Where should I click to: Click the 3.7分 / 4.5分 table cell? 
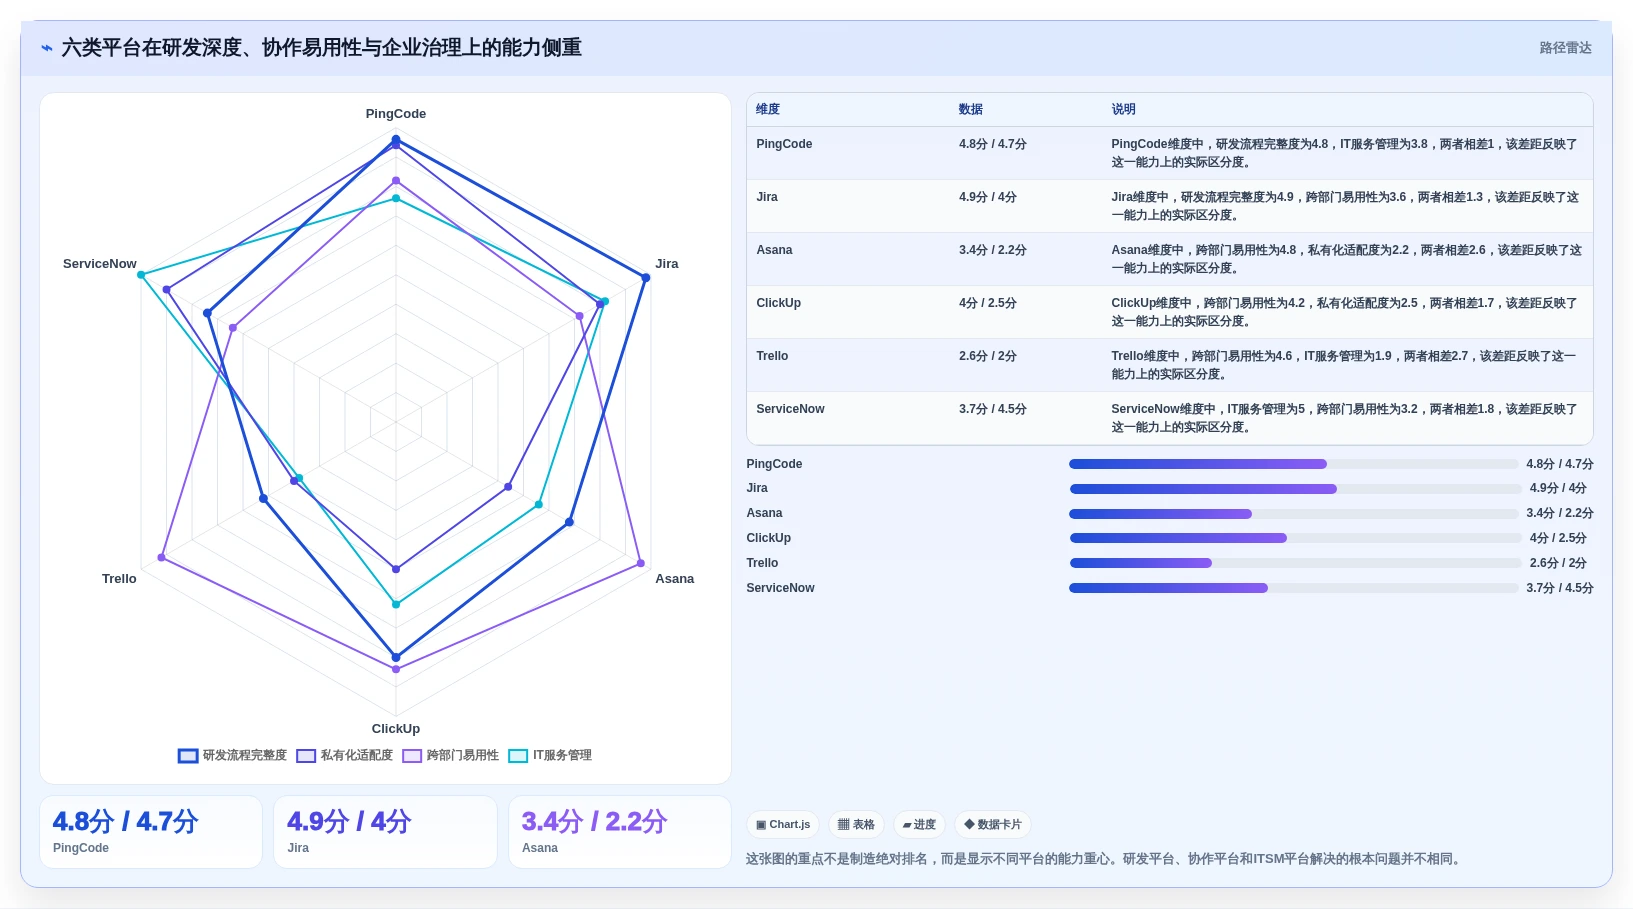pyautogui.click(x=993, y=409)
